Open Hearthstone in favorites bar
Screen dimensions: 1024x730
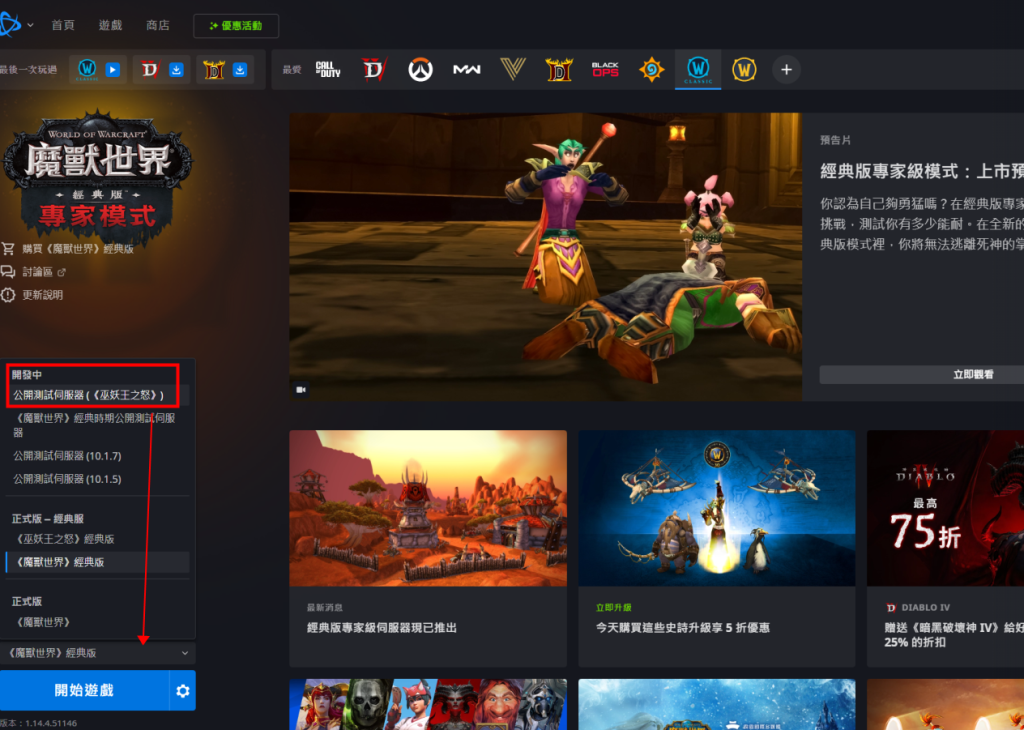point(651,69)
